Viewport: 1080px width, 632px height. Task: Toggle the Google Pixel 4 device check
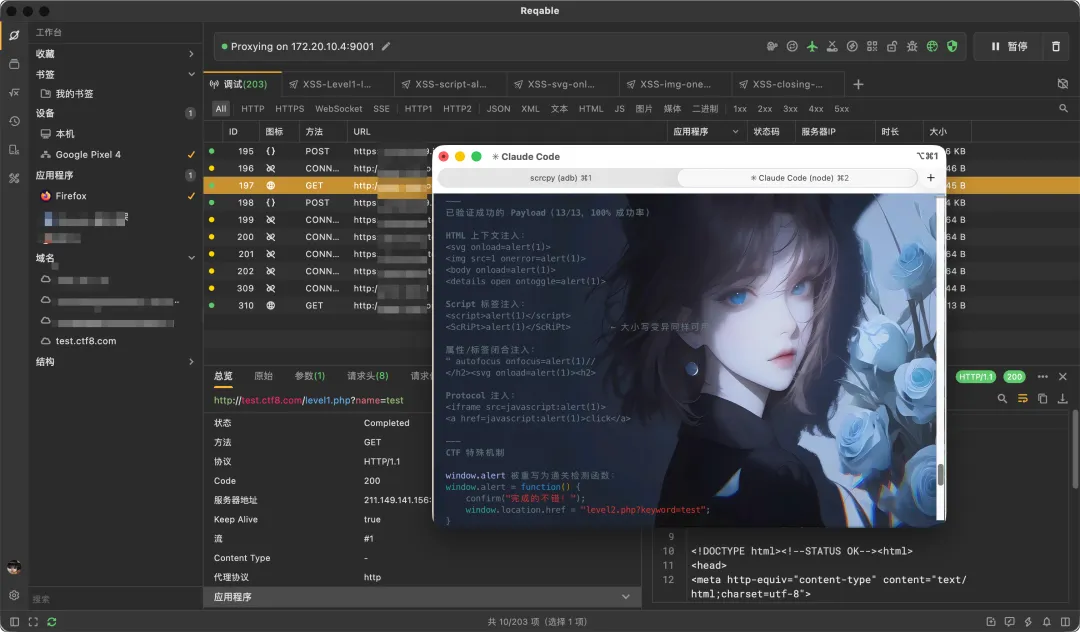(191, 154)
